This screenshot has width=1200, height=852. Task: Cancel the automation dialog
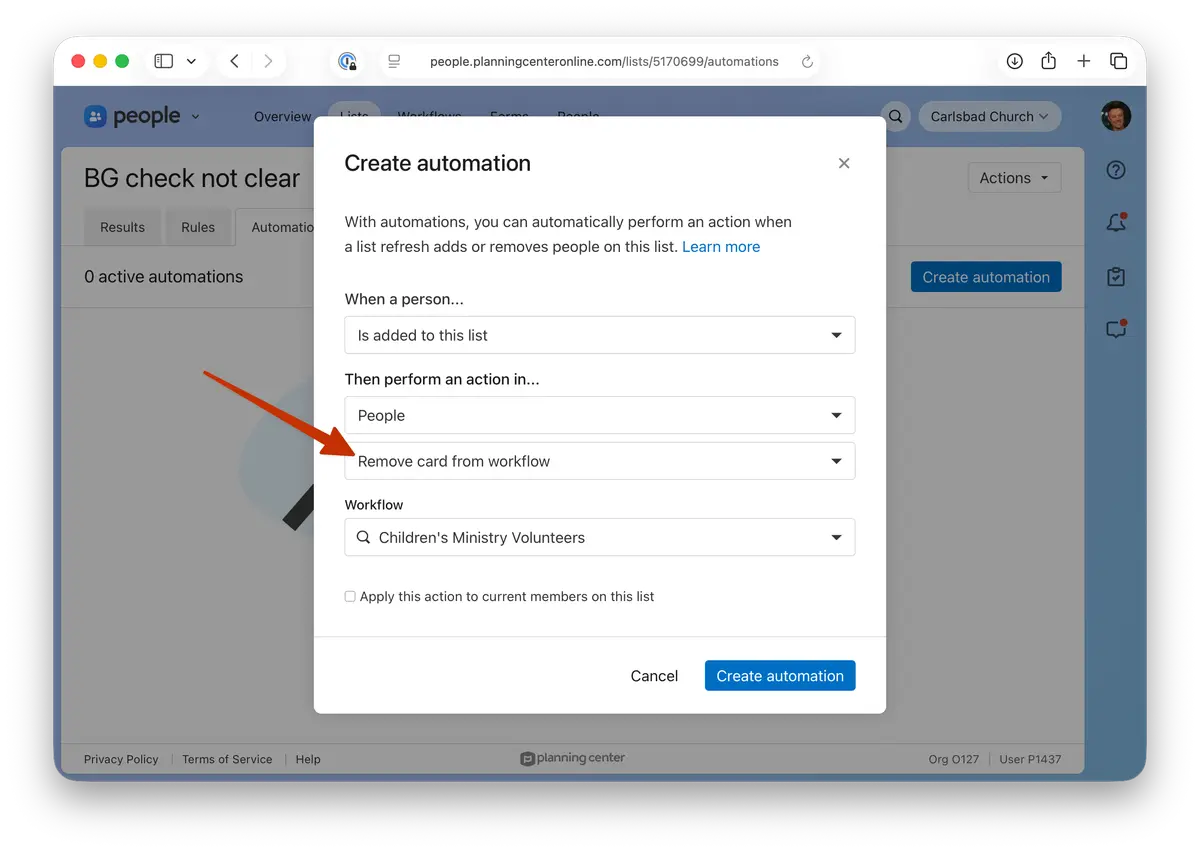[x=654, y=676]
